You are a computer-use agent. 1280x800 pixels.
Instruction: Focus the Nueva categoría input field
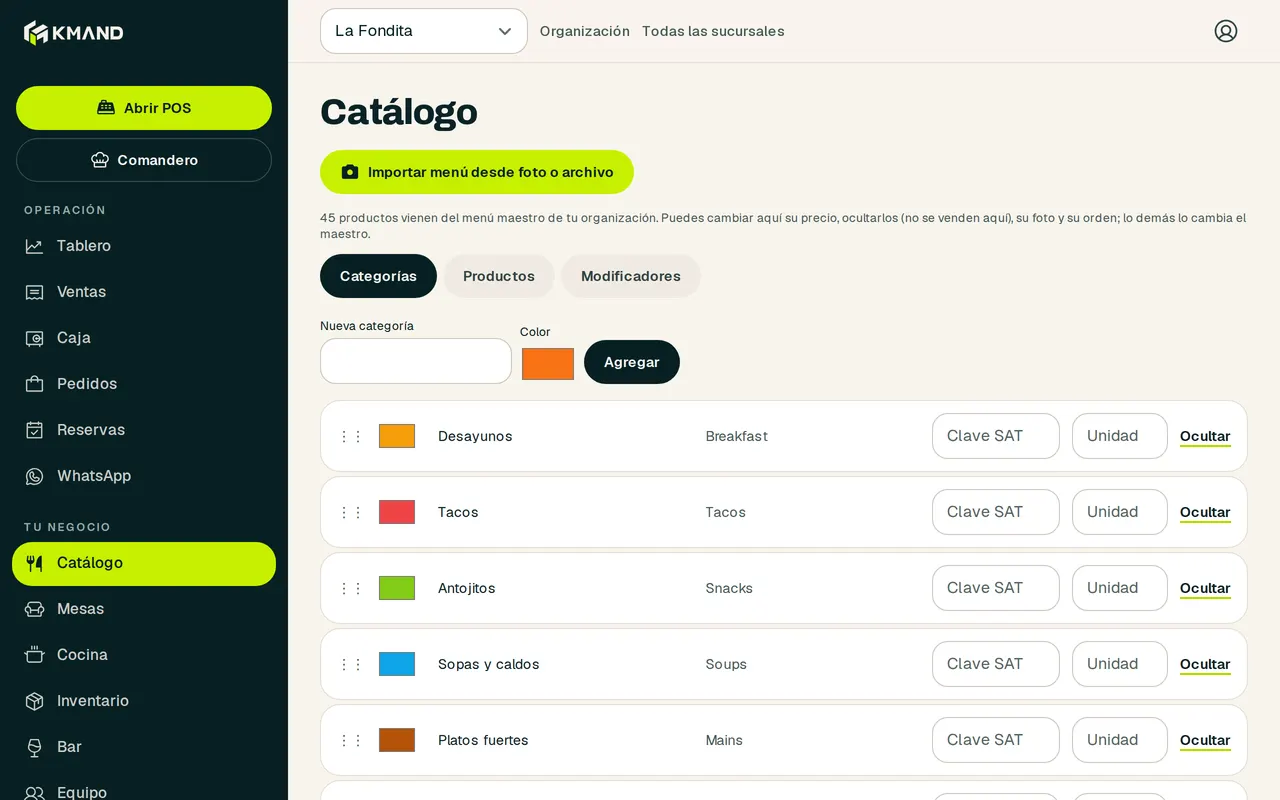pyautogui.click(x=416, y=361)
